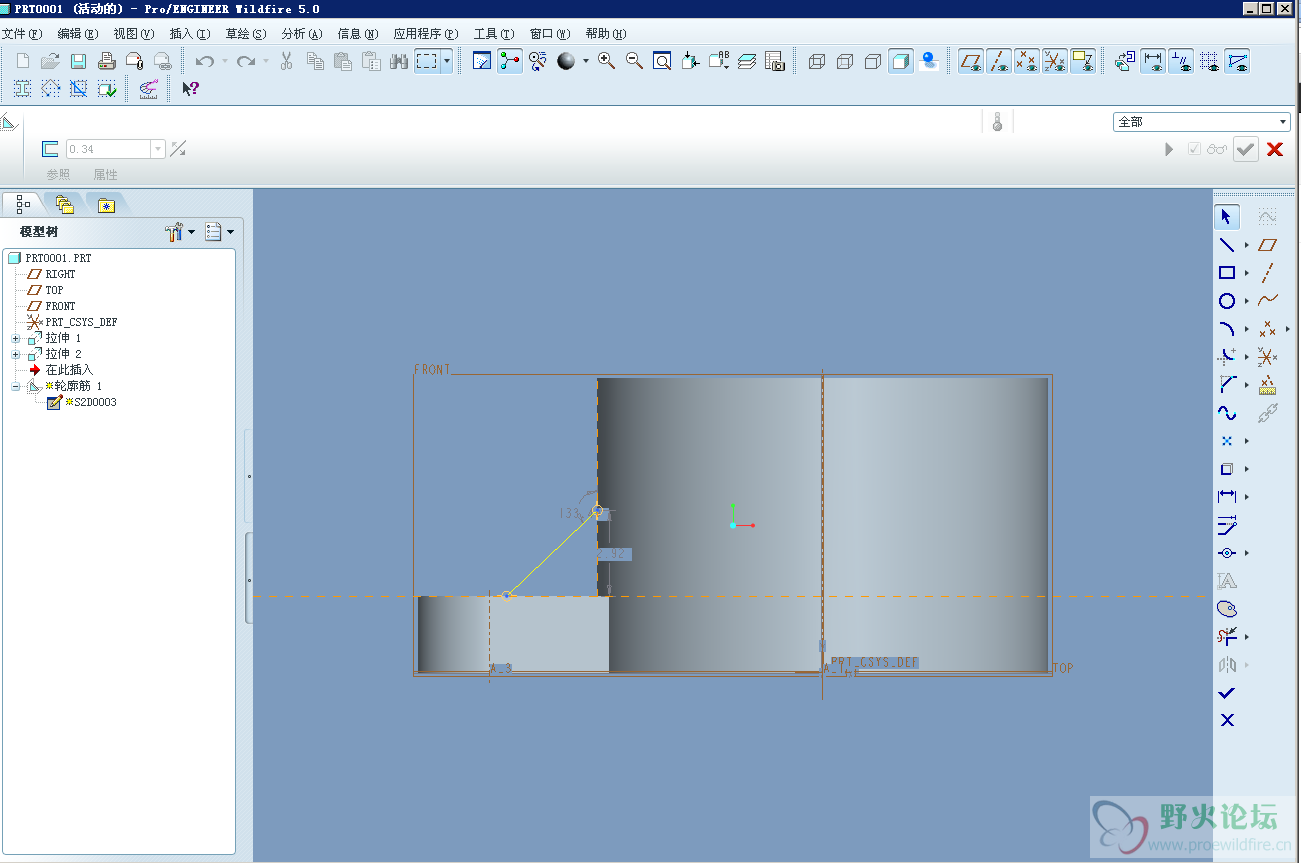Switch to the model tree tab
Image resolution: width=1301 pixels, height=863 pixels.
tap(22, 204)
